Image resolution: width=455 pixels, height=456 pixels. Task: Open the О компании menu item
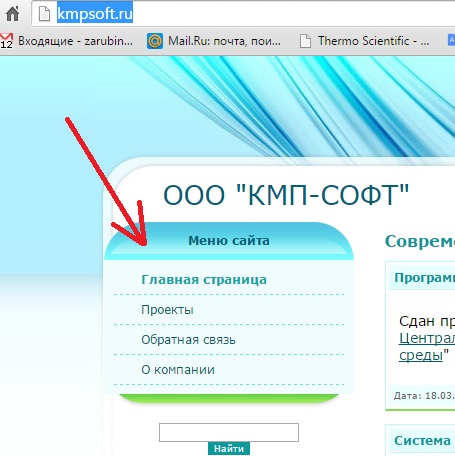point(178,370)
